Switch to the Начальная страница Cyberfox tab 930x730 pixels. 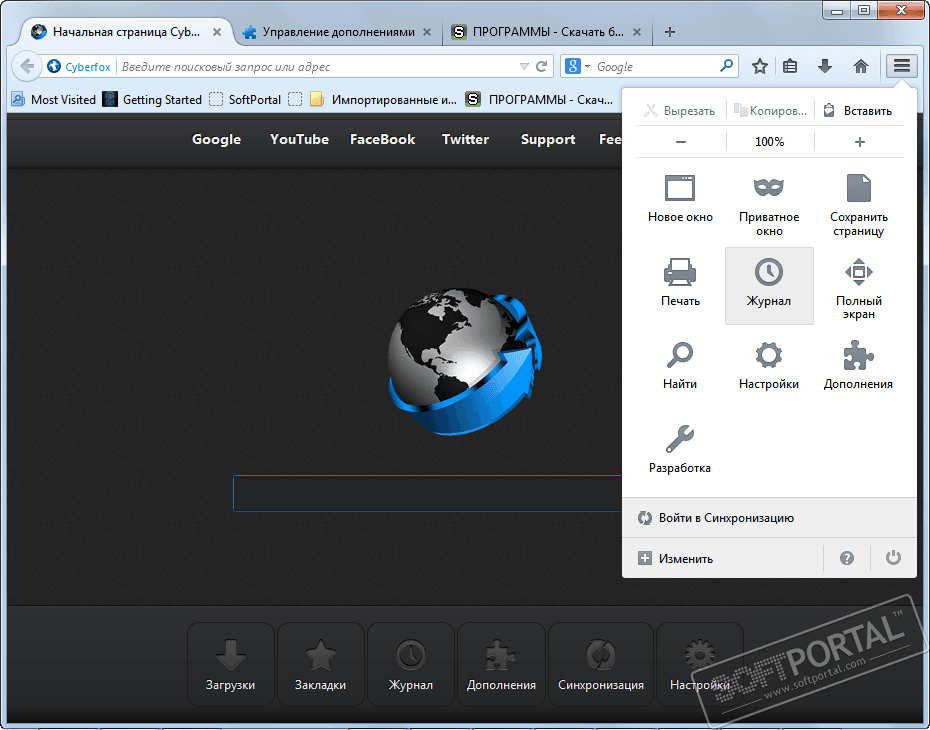tap(126, 32)
